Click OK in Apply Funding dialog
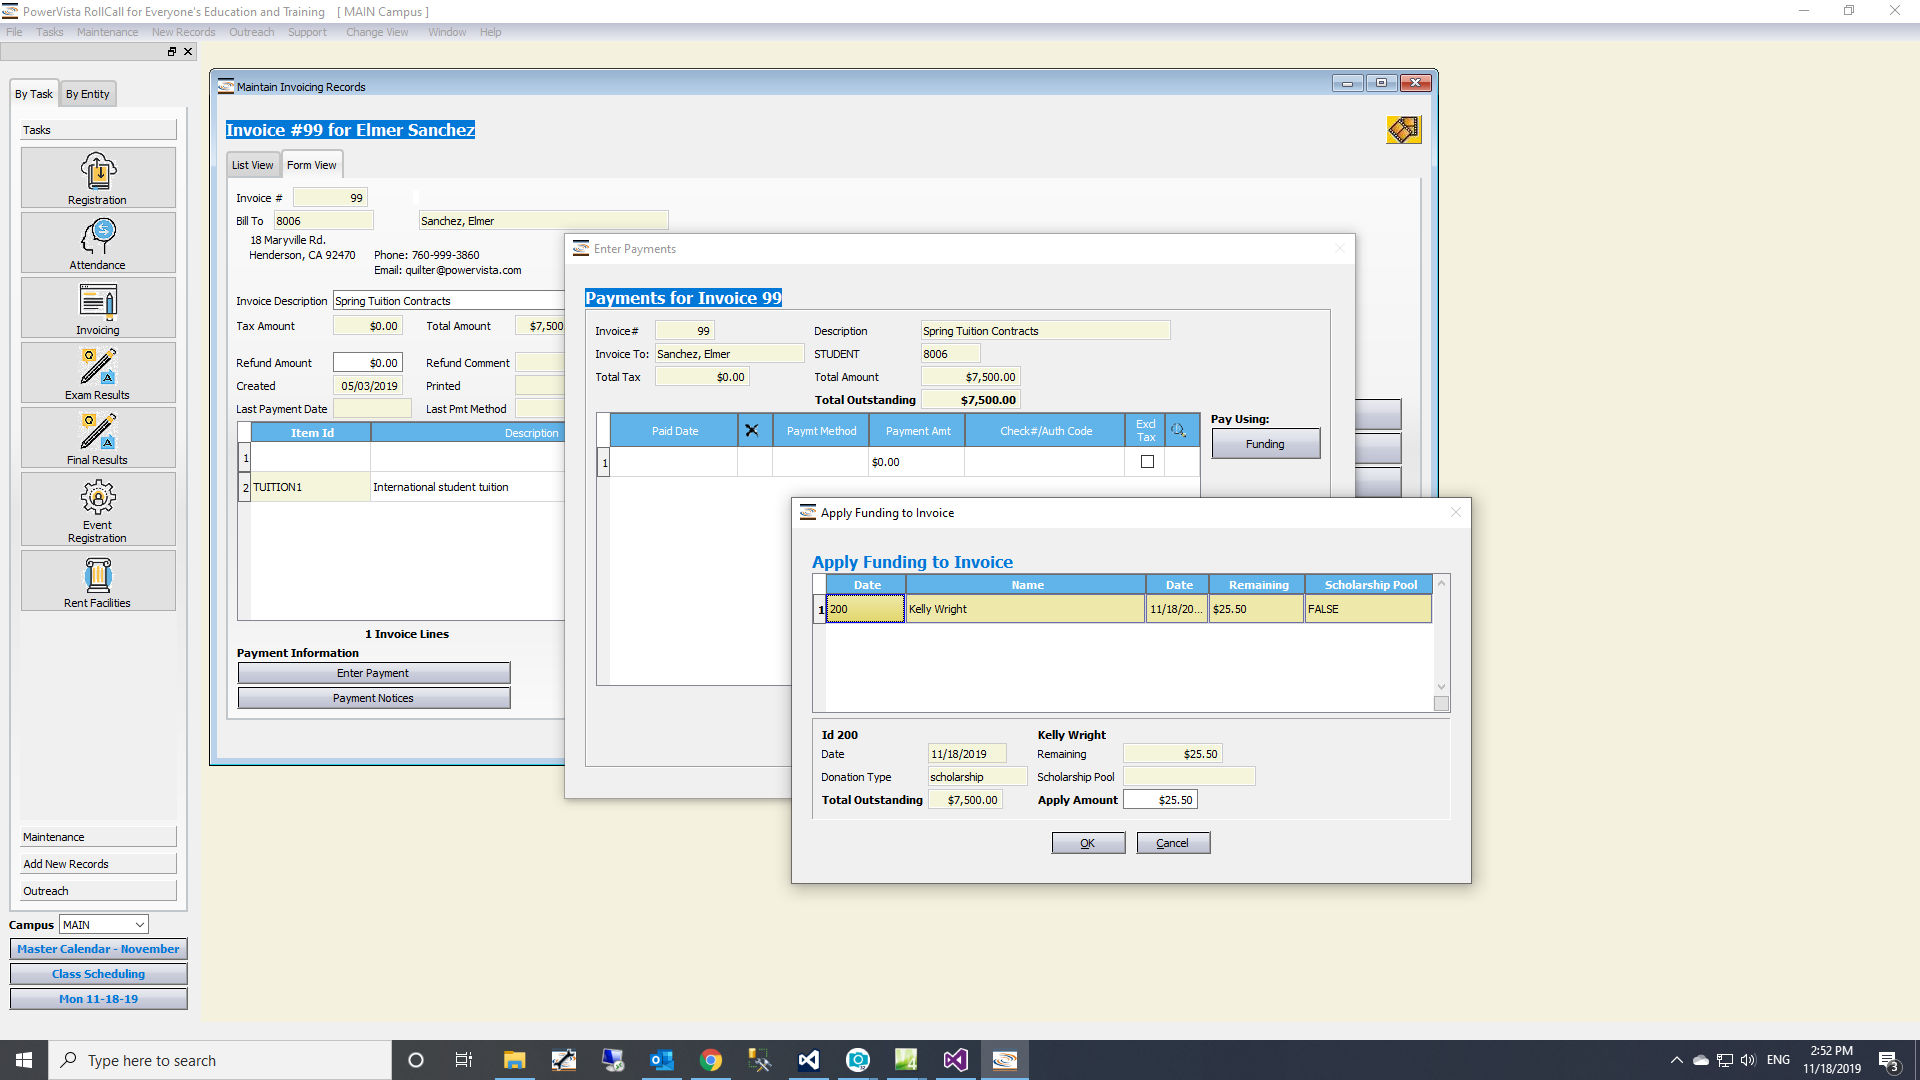 [x=1088, y=843]
